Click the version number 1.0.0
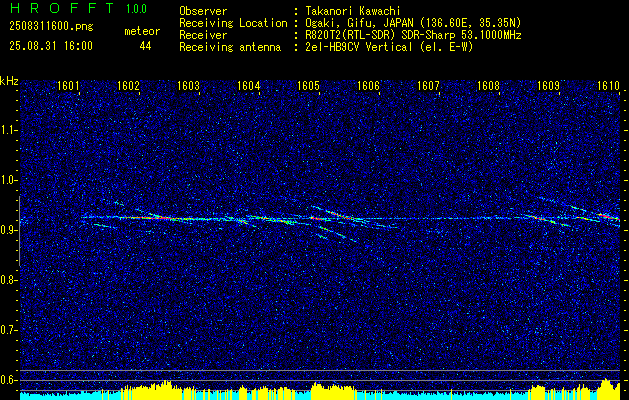Viewport: 629px width, 400px height. [x=136, y=9]
